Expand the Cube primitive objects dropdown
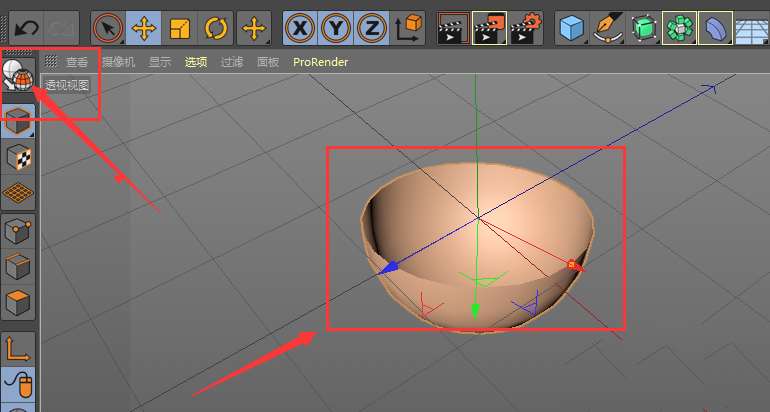Screen dimensions: 770x412 tap(572, 28)
